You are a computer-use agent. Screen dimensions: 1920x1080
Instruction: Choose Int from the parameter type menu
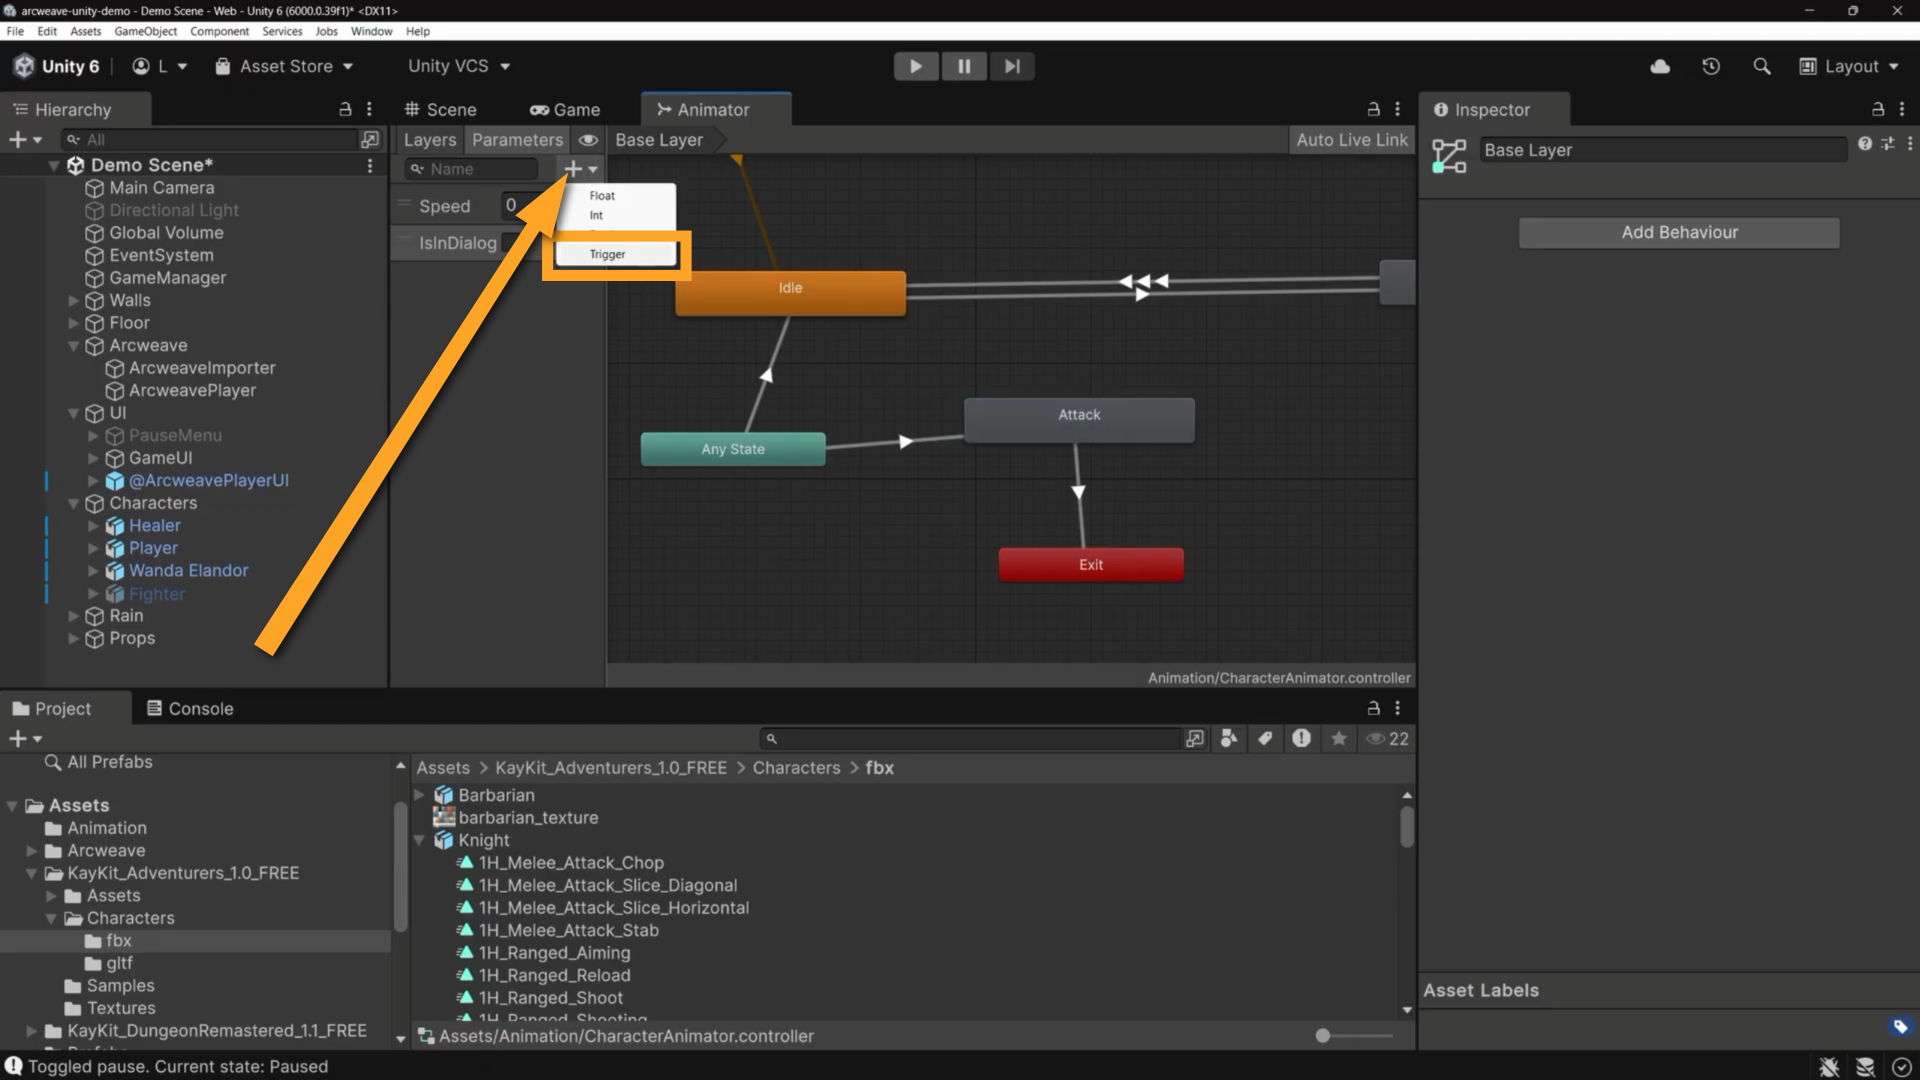point(616,215)
